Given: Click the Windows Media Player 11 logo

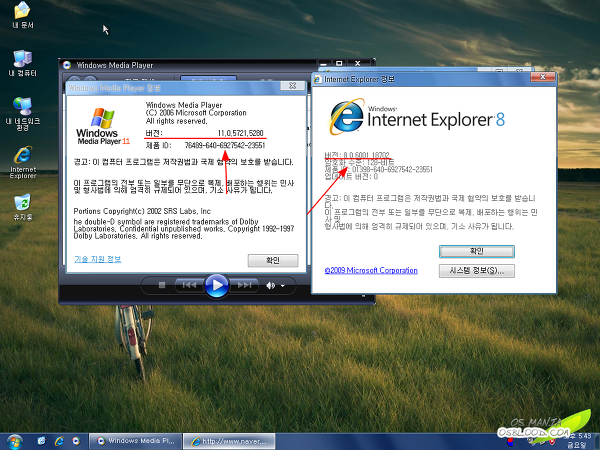Looking at the screenshot, I should click(x=103, y=126).
